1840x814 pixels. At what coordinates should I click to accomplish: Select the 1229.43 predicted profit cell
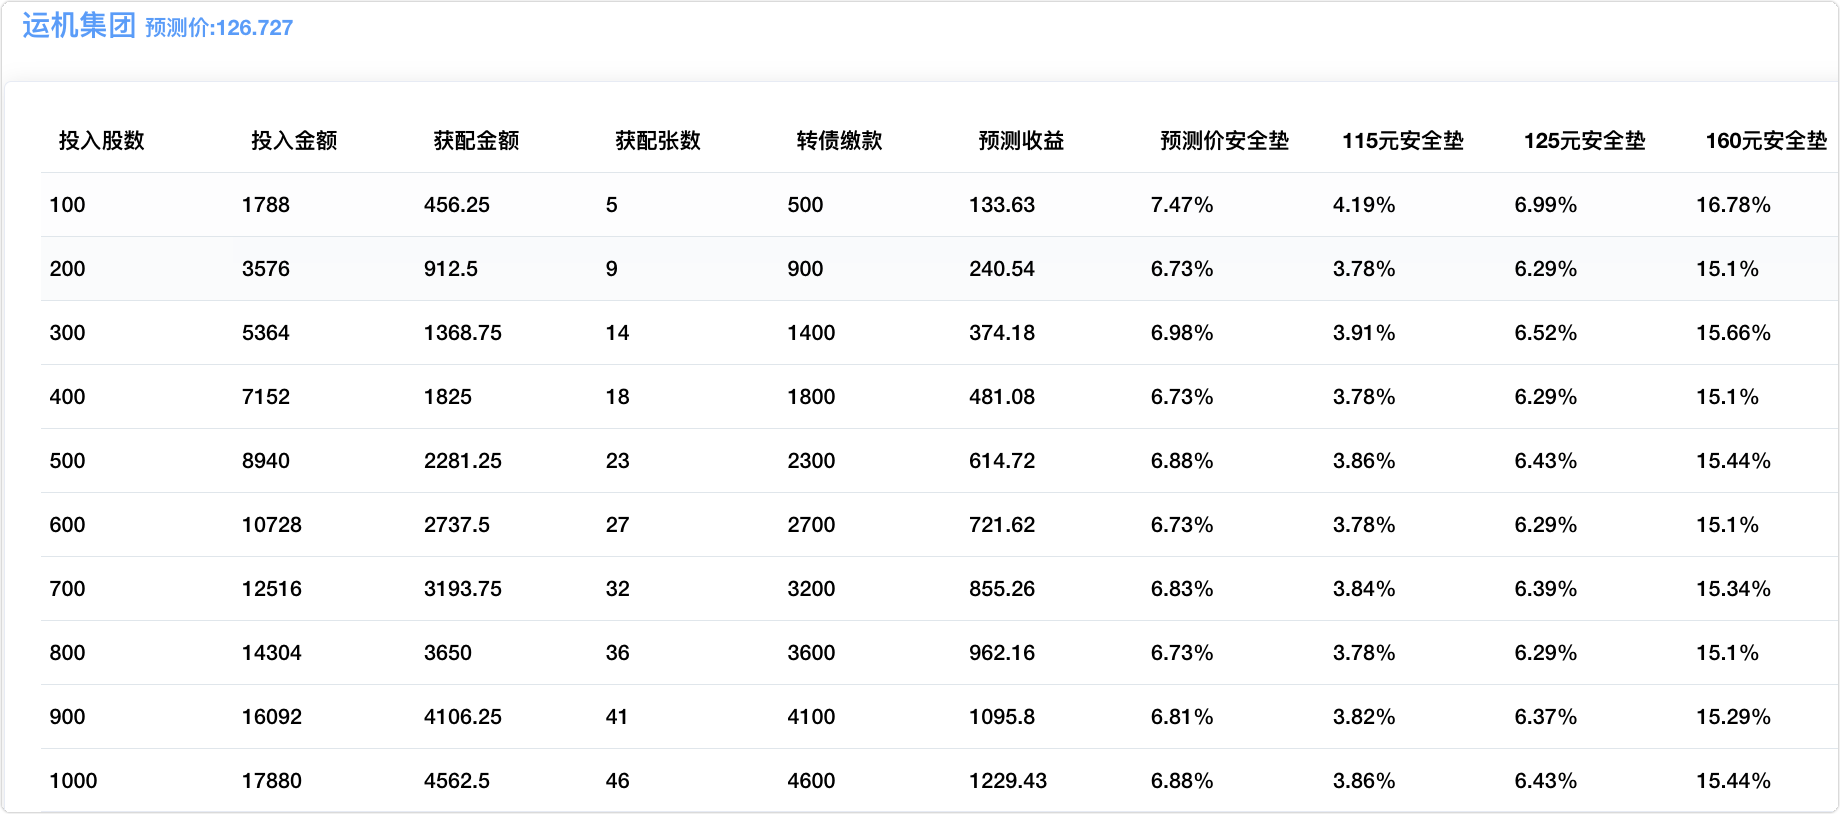coord(1008,781)
